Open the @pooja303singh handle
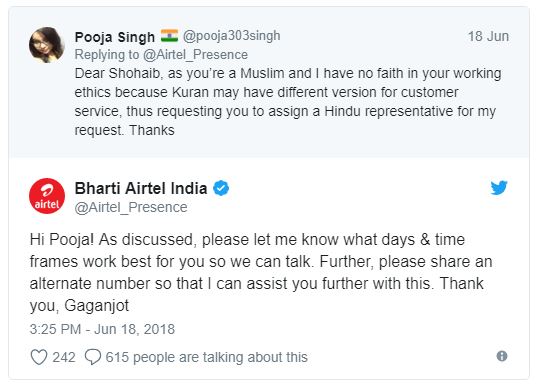 231,36
